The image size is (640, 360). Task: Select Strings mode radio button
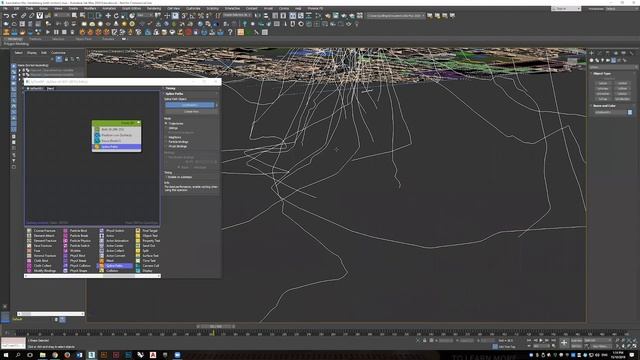pyautogui.click(x=166, y=128)
